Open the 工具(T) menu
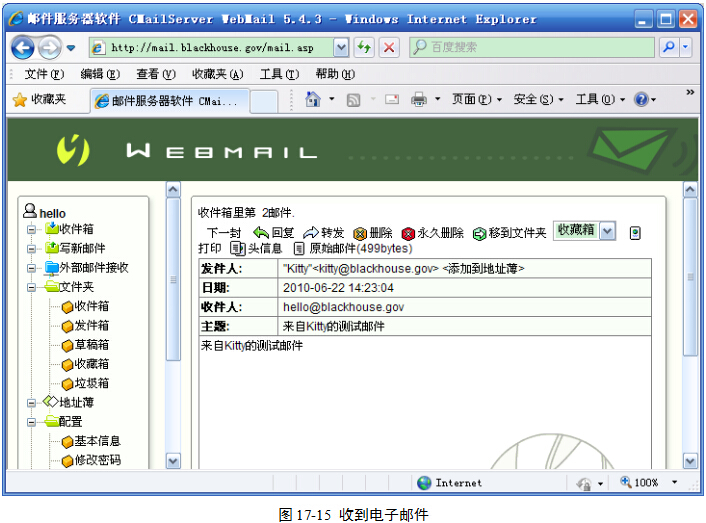 point(279,74)
